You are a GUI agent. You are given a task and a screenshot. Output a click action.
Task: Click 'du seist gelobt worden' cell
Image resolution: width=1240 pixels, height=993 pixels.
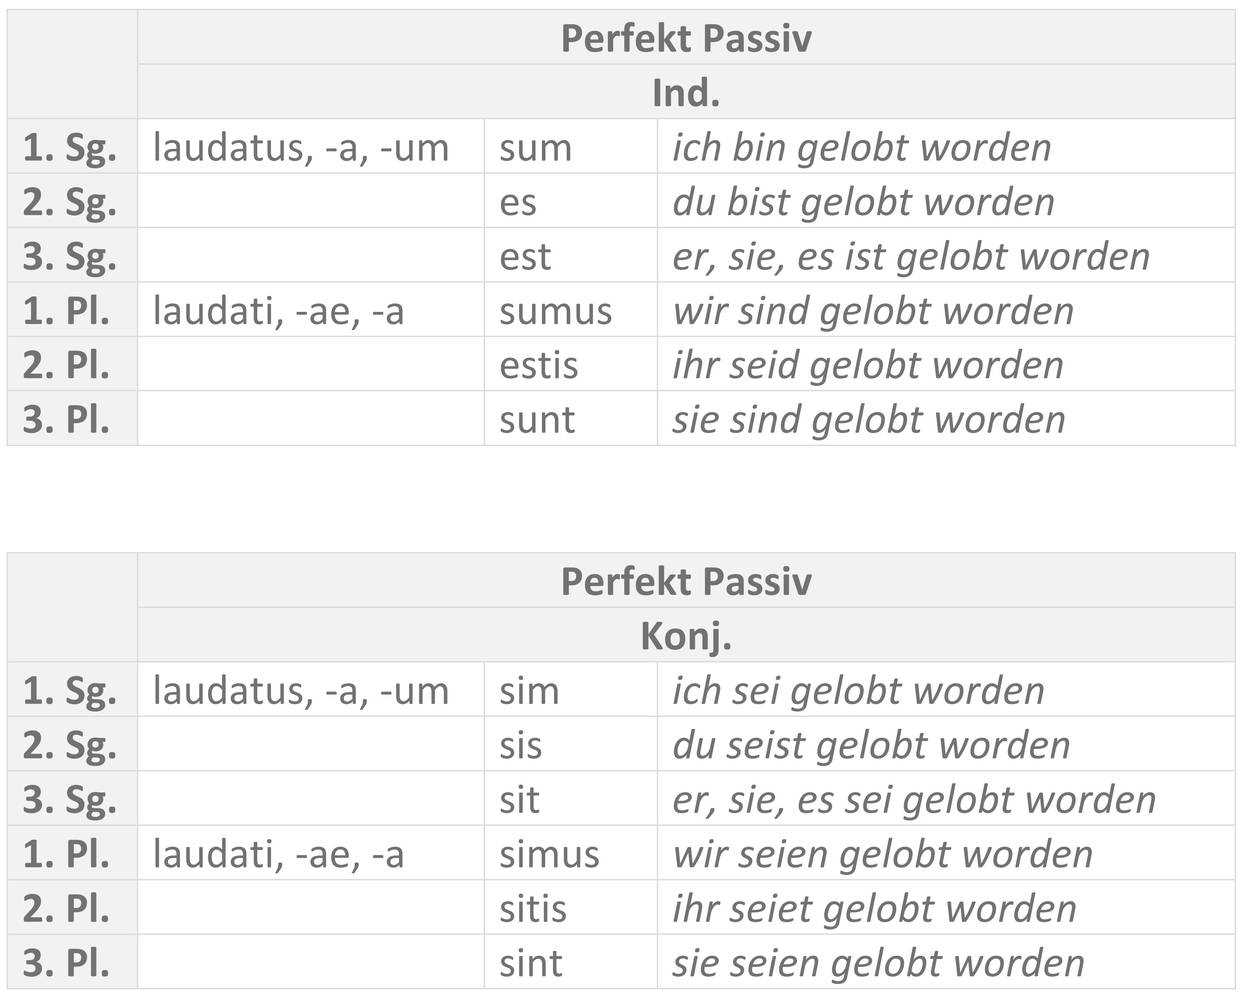[871, 745]
